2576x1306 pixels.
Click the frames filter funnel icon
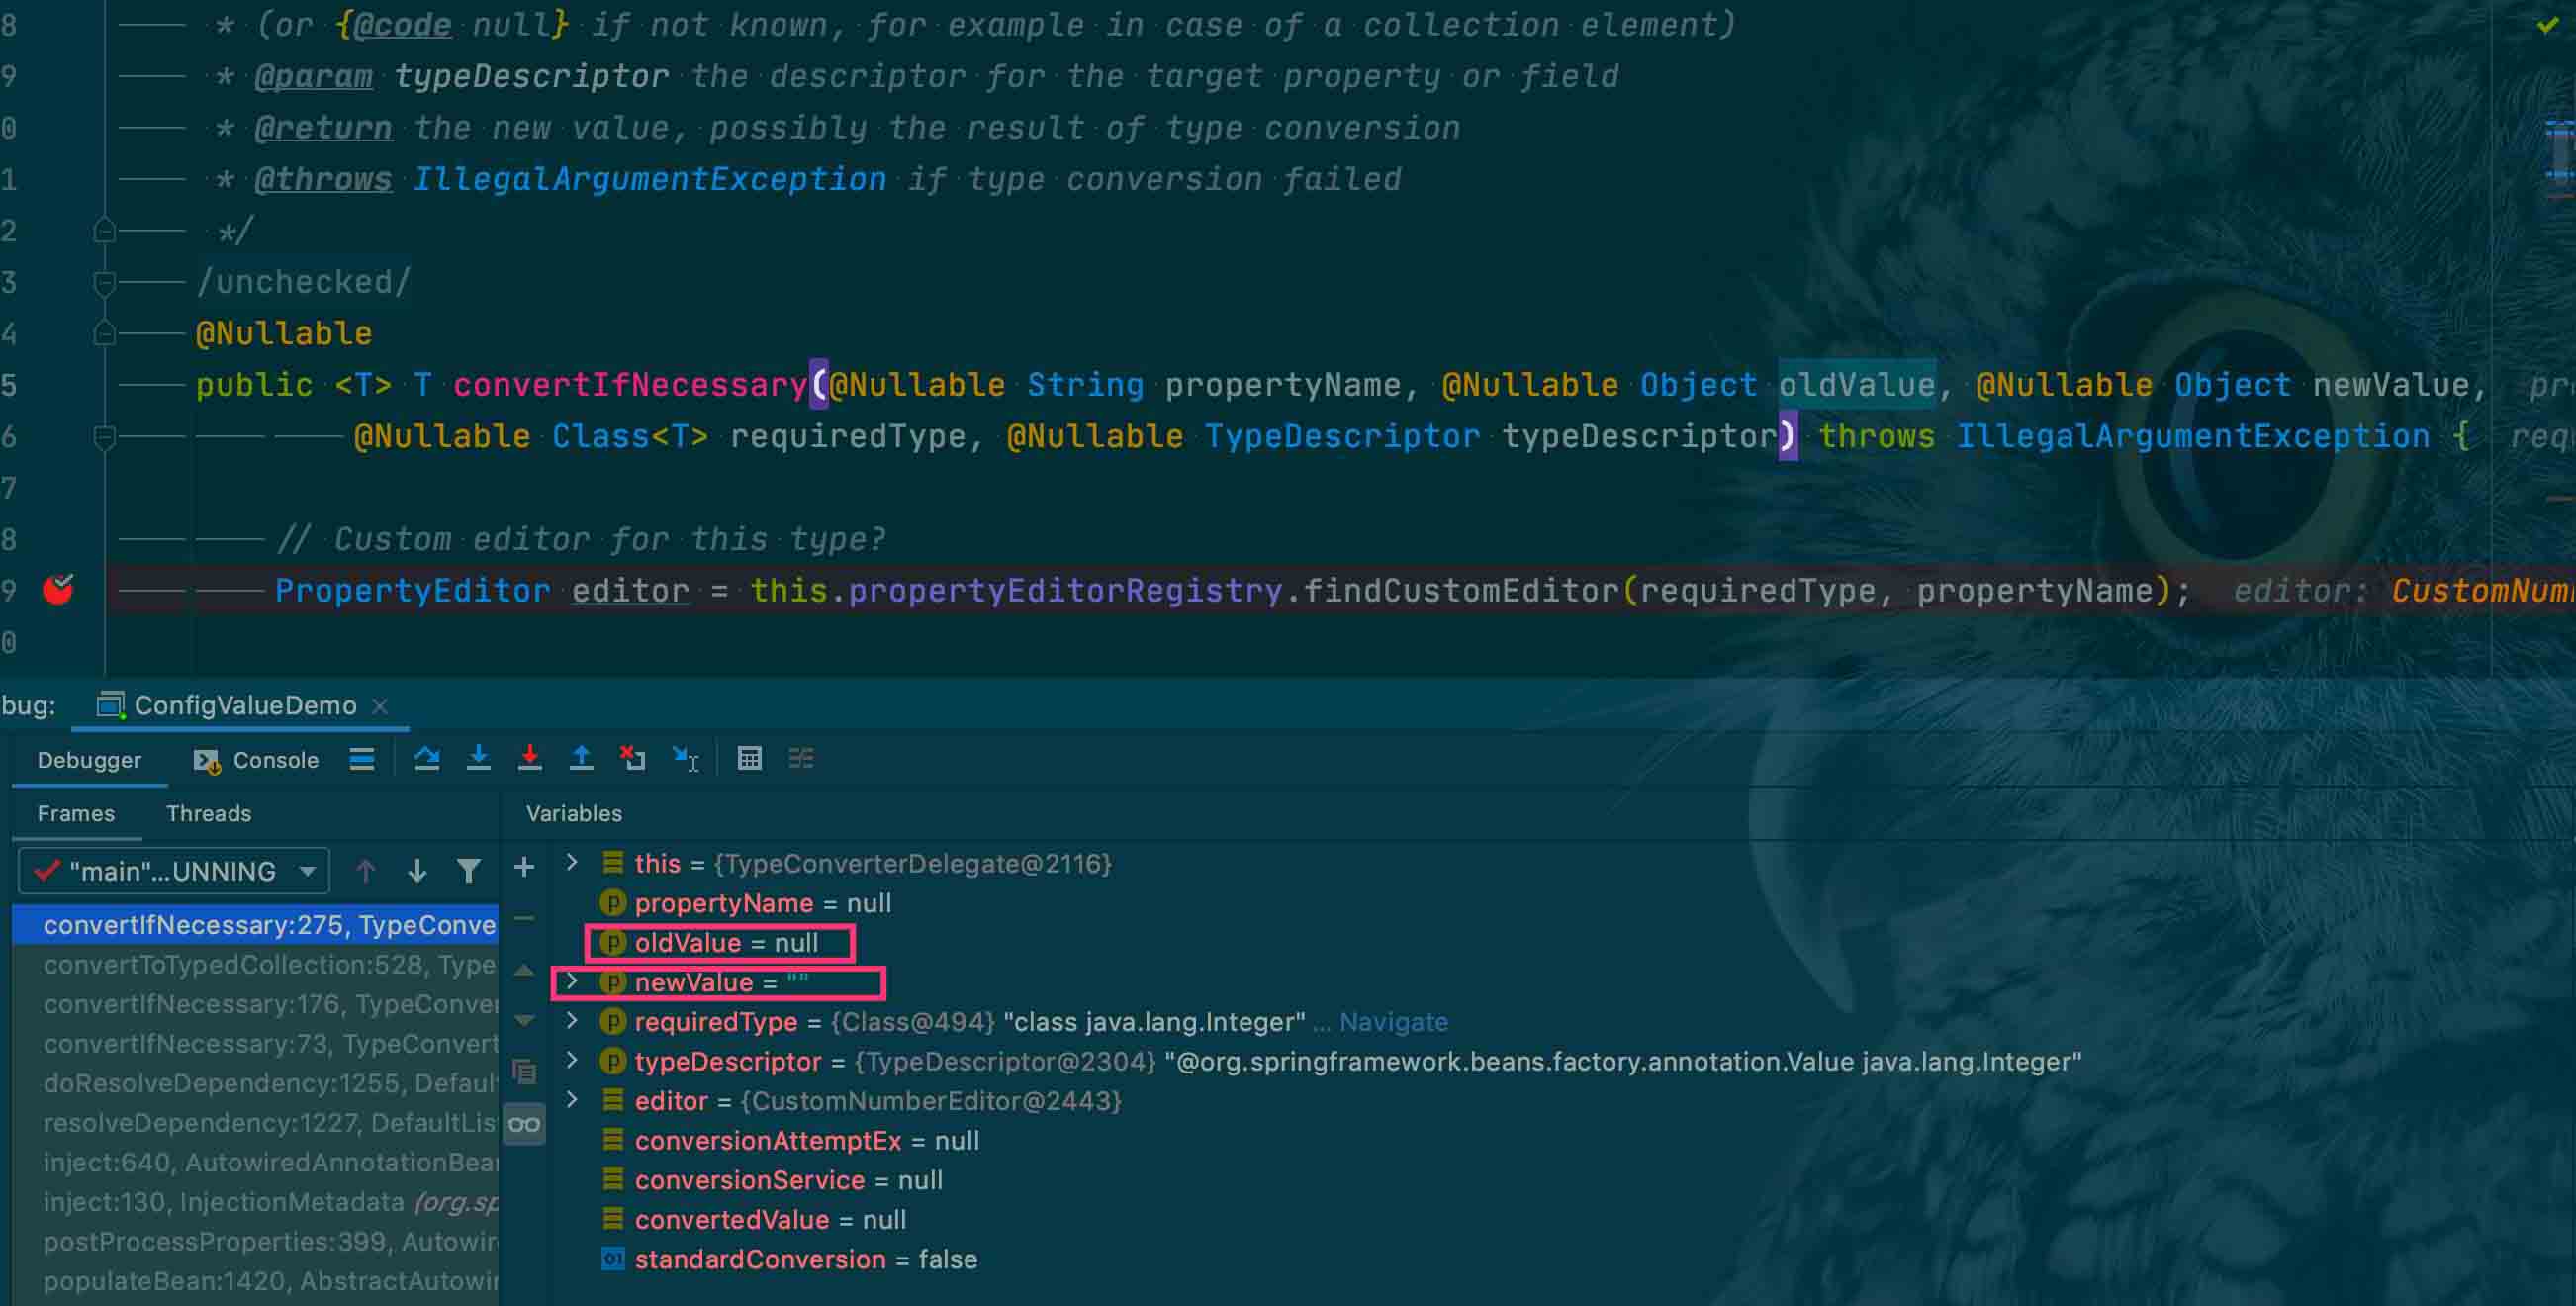pyautogui.click(x=468, y=871)
